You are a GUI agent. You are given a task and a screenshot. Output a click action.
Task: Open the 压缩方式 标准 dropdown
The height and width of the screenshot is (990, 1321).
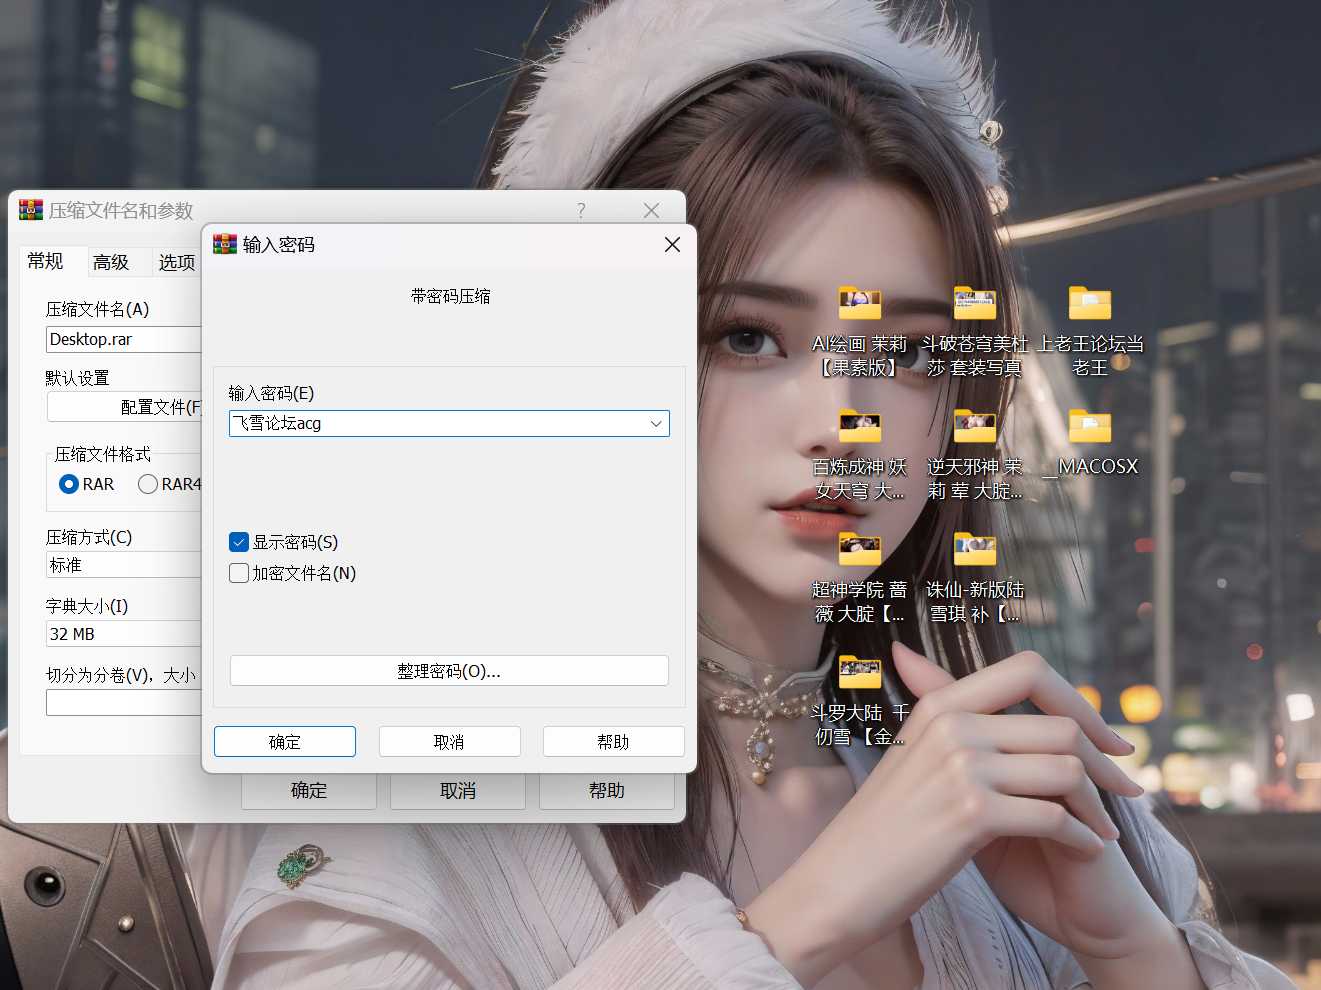point(124,565)
